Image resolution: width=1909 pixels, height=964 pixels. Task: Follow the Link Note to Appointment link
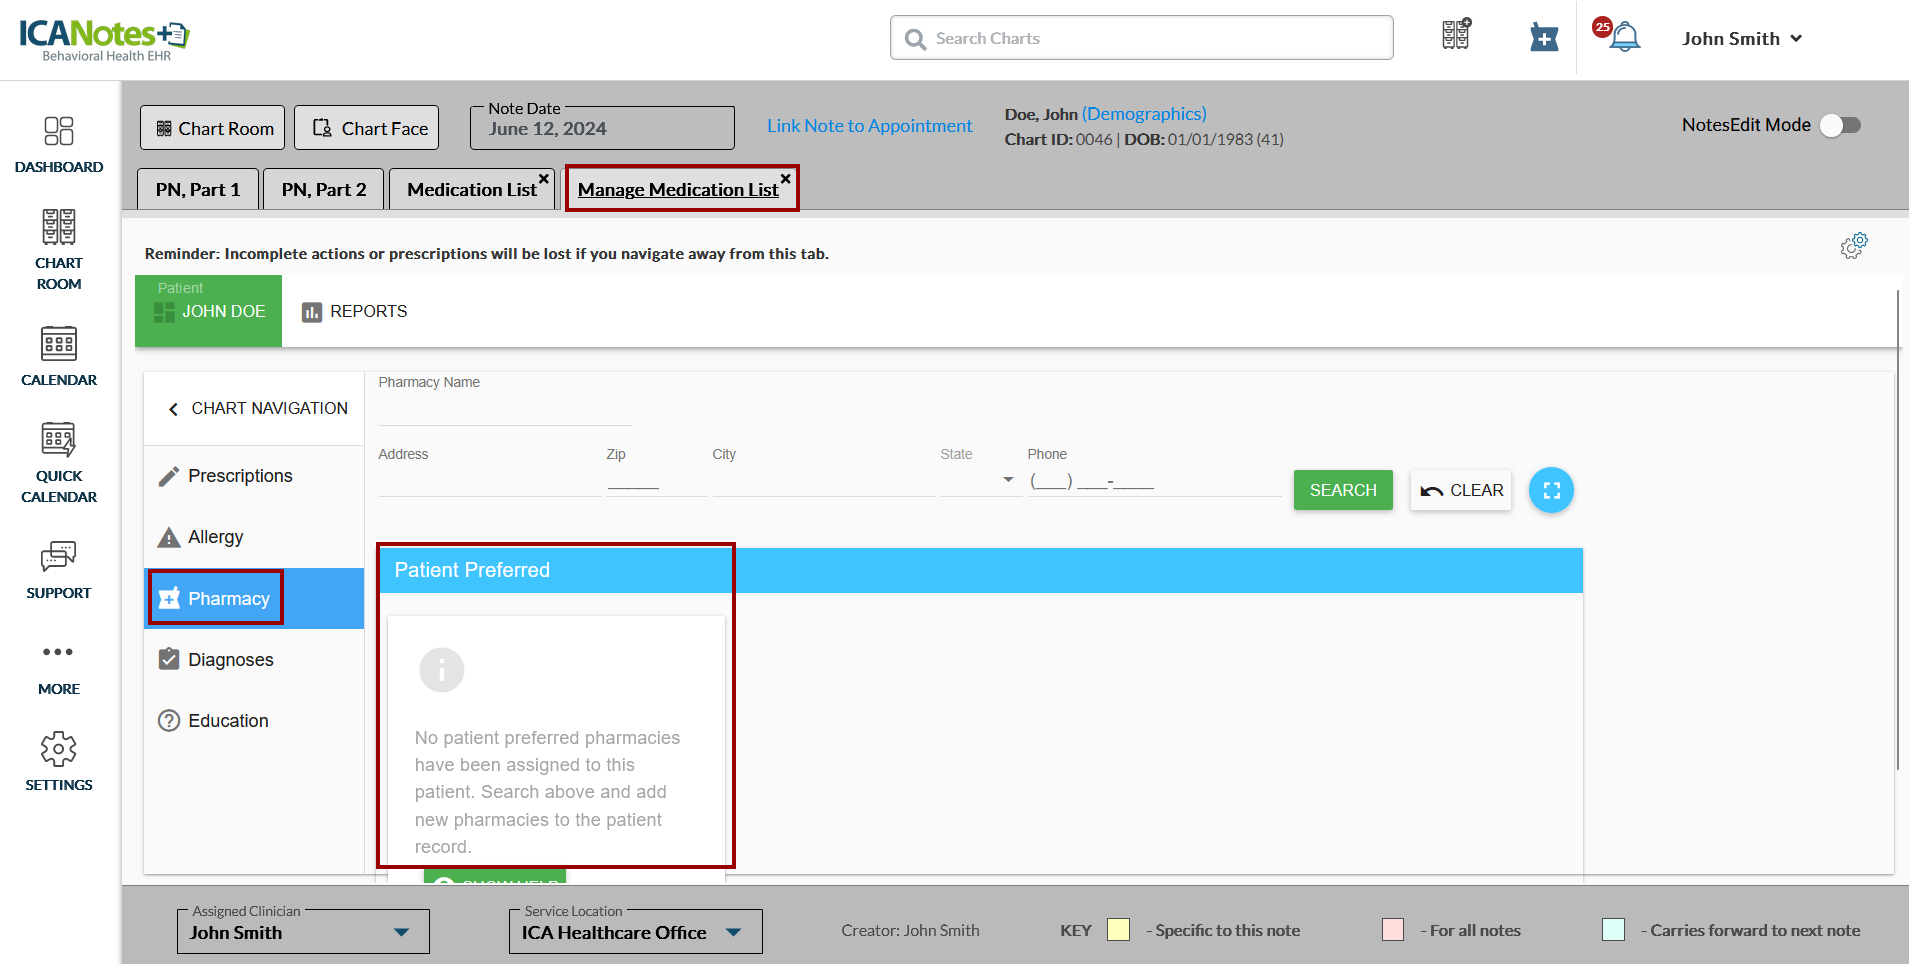point(869,126)
